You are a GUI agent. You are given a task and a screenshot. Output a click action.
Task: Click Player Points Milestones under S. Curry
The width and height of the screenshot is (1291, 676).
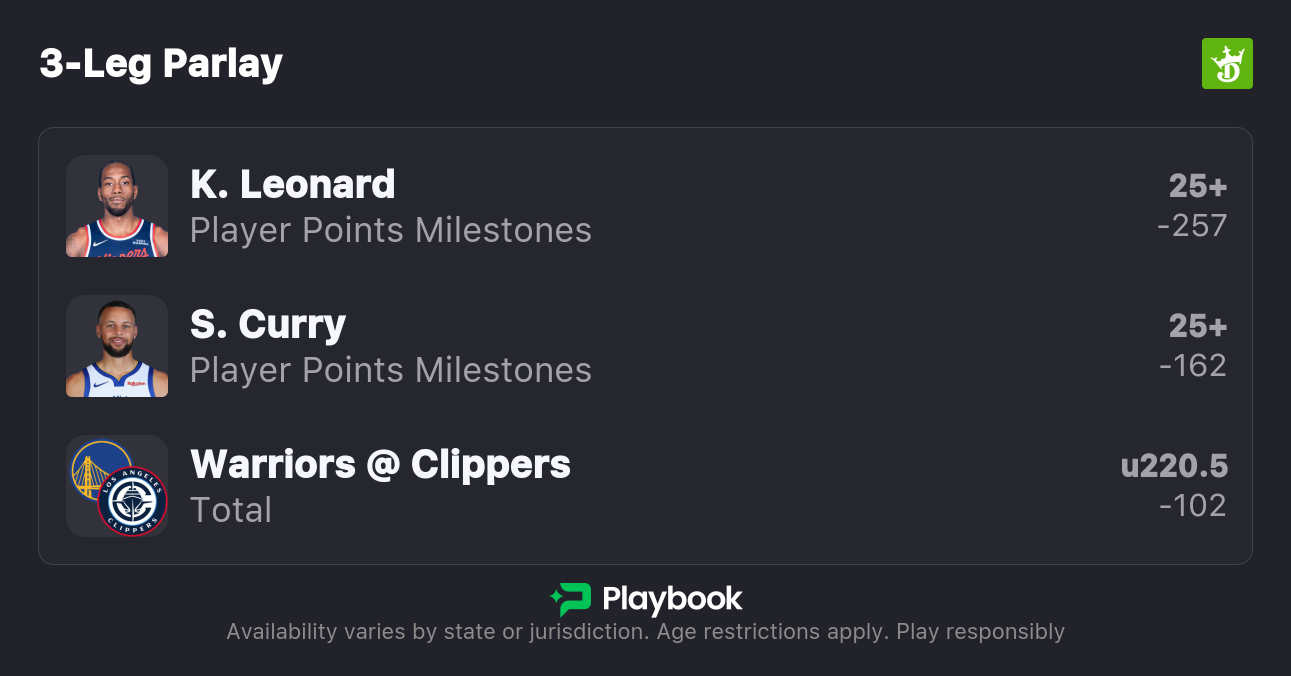[391, 370]
